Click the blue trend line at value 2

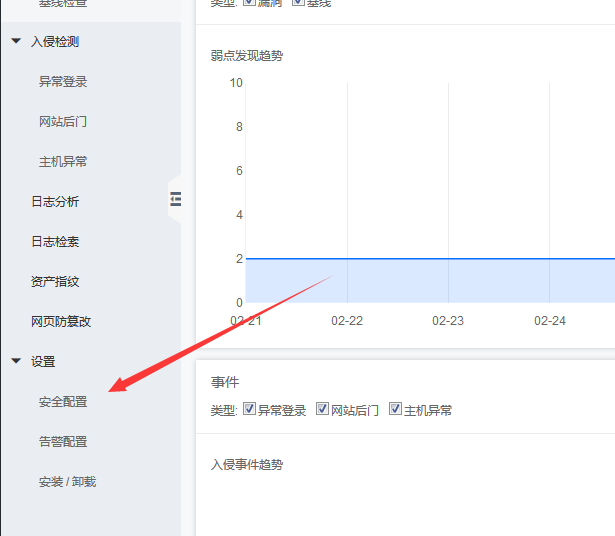[x=430, y=259]
